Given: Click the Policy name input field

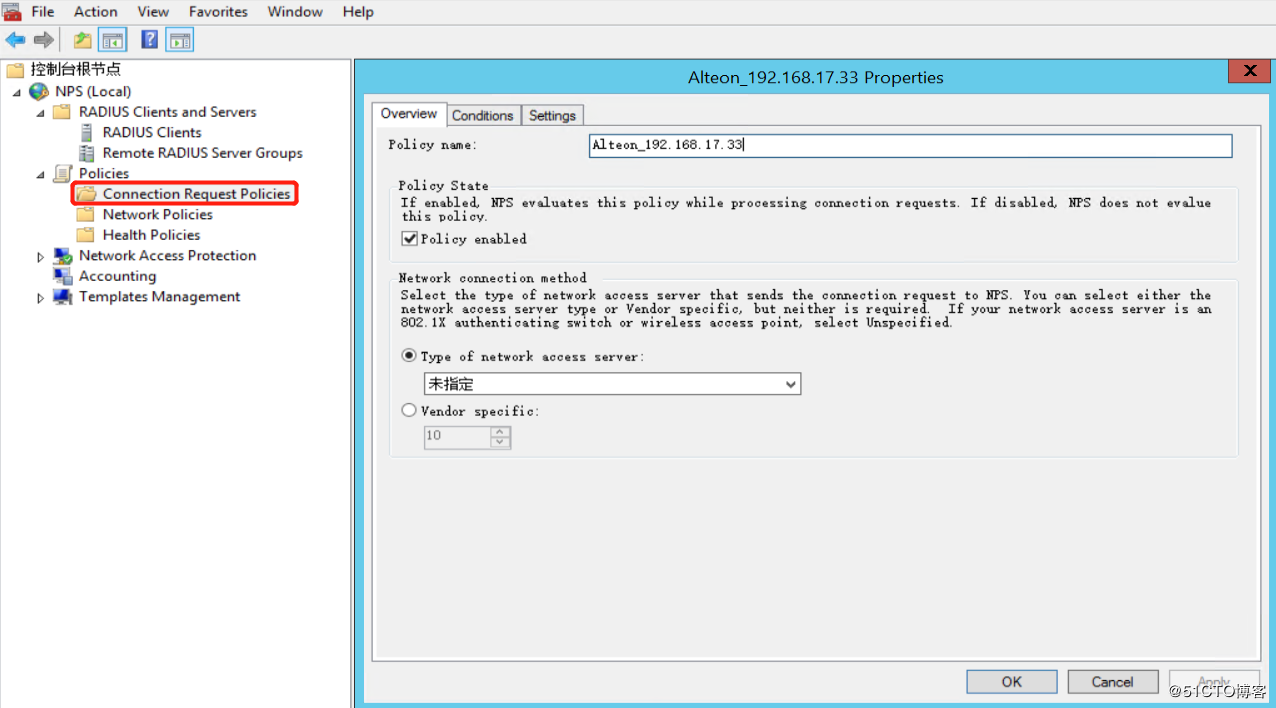Looking at the screenshot, I should [x=911, y=145].
